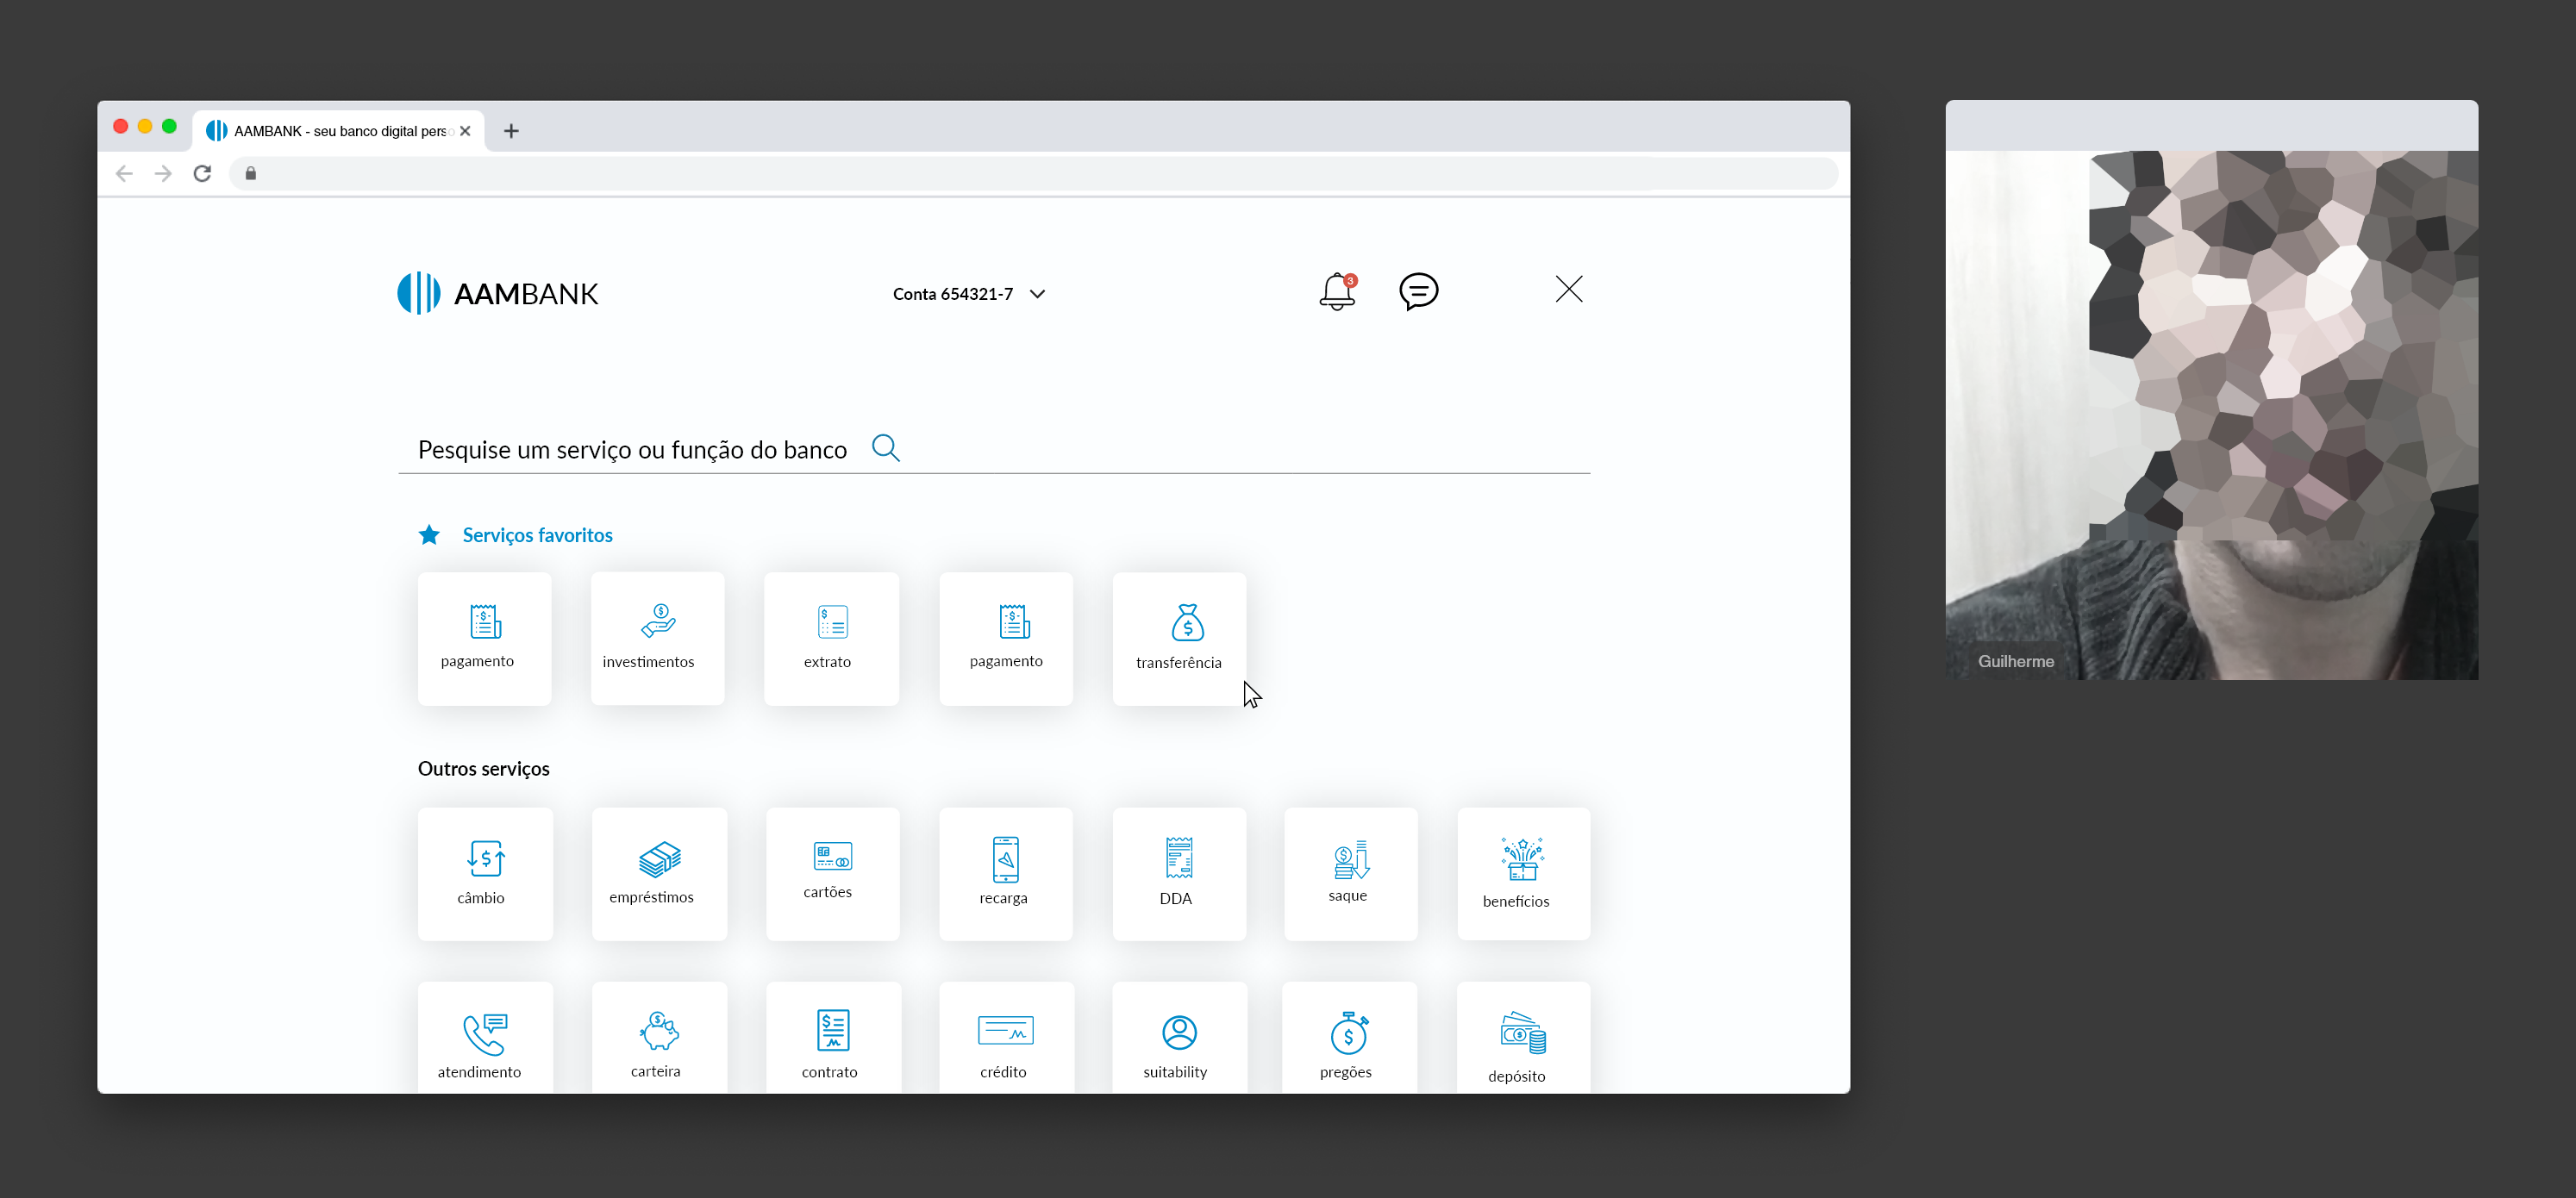Open the cartões service card
This screenshot has height=1198, width=2576.
(832, 874)
